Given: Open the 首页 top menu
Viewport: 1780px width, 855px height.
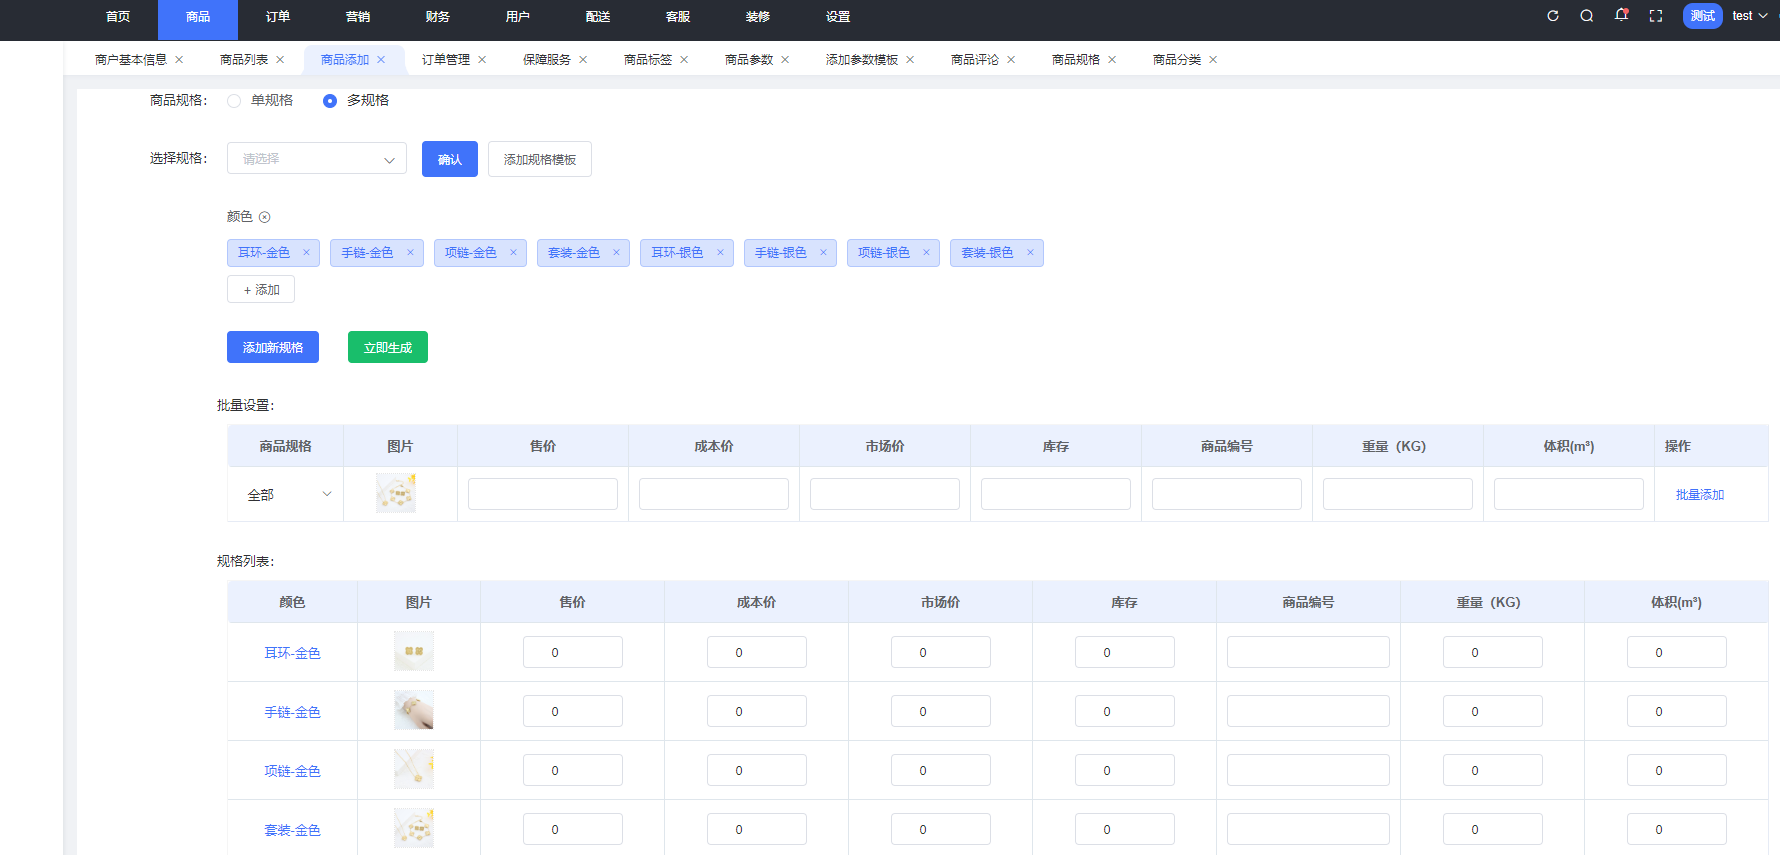Looking at the screenshot, I should (x=118, y=17).
